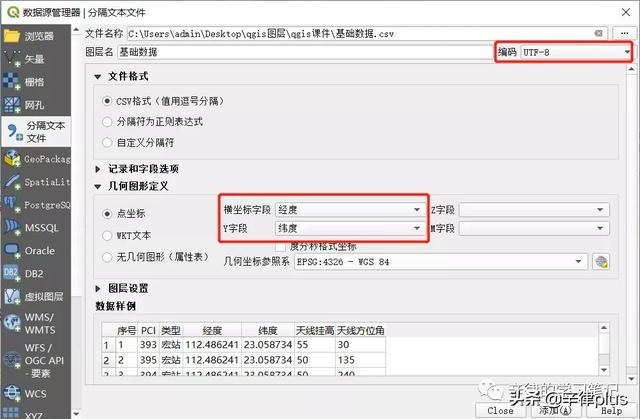Expand the 记录和字段选项 section
Image resolution: width=640 pixels, height=419 pixels.
(98, 168)
